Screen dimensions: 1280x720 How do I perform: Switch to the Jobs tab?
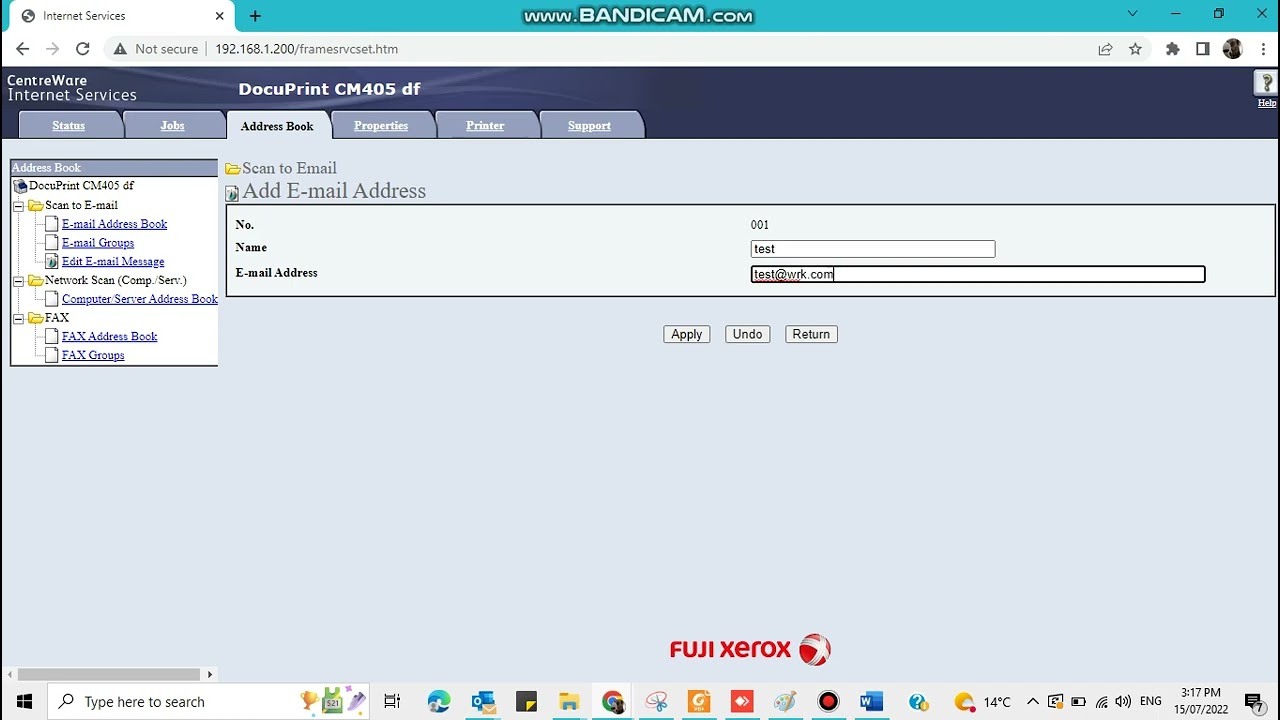(x=172, y=126)
